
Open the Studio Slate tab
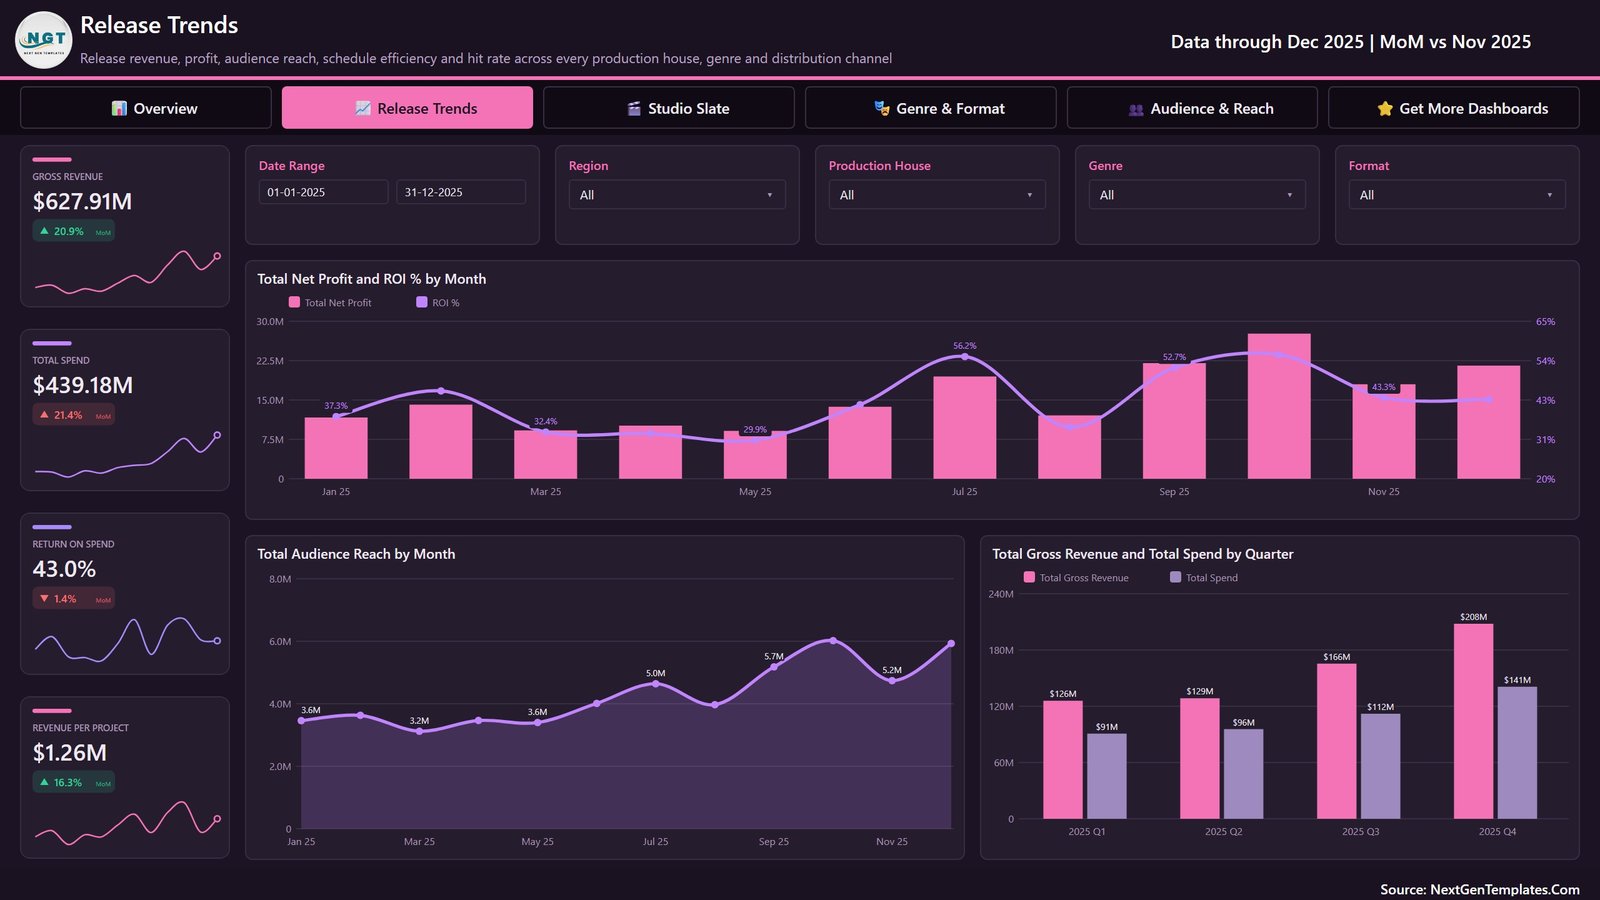click(x=669, y=108)
